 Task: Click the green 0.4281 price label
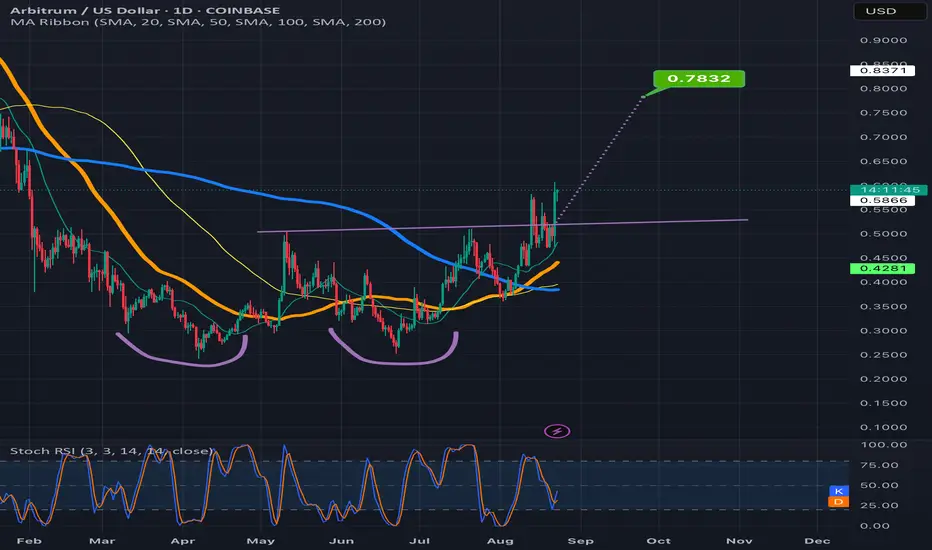point(883,268)
